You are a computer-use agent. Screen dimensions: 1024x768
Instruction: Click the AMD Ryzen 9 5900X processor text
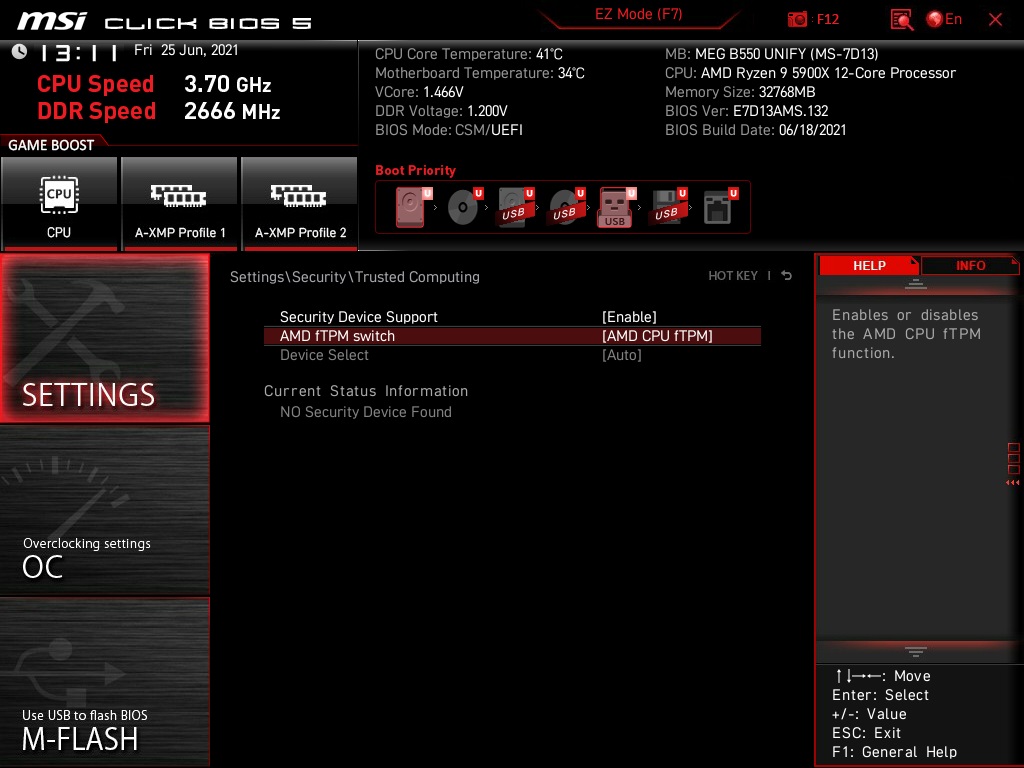click(810, 73)
